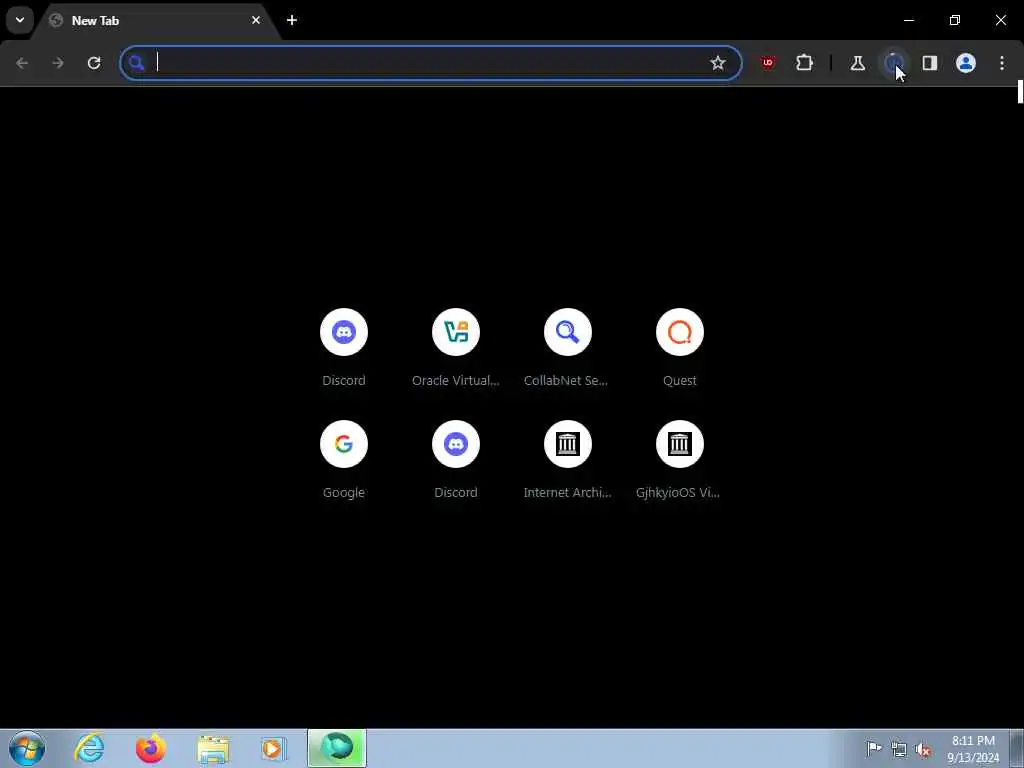This screenshot has height=768, width=1024.
Task: Open the Internet Archi... shortcut
Action: [x=568, y=460]
